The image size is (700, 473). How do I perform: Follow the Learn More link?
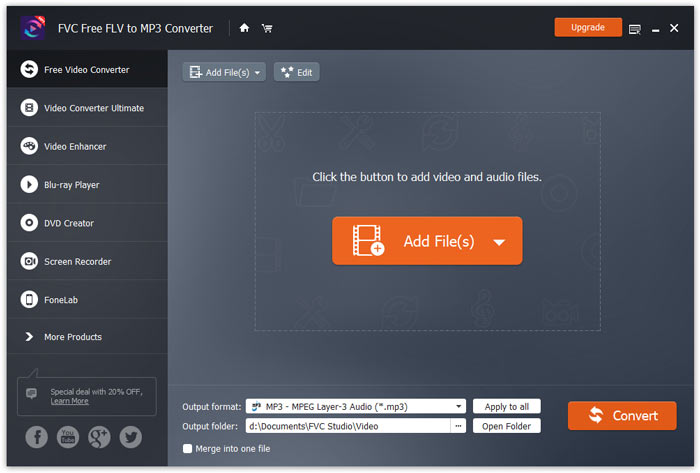(70, 401)
